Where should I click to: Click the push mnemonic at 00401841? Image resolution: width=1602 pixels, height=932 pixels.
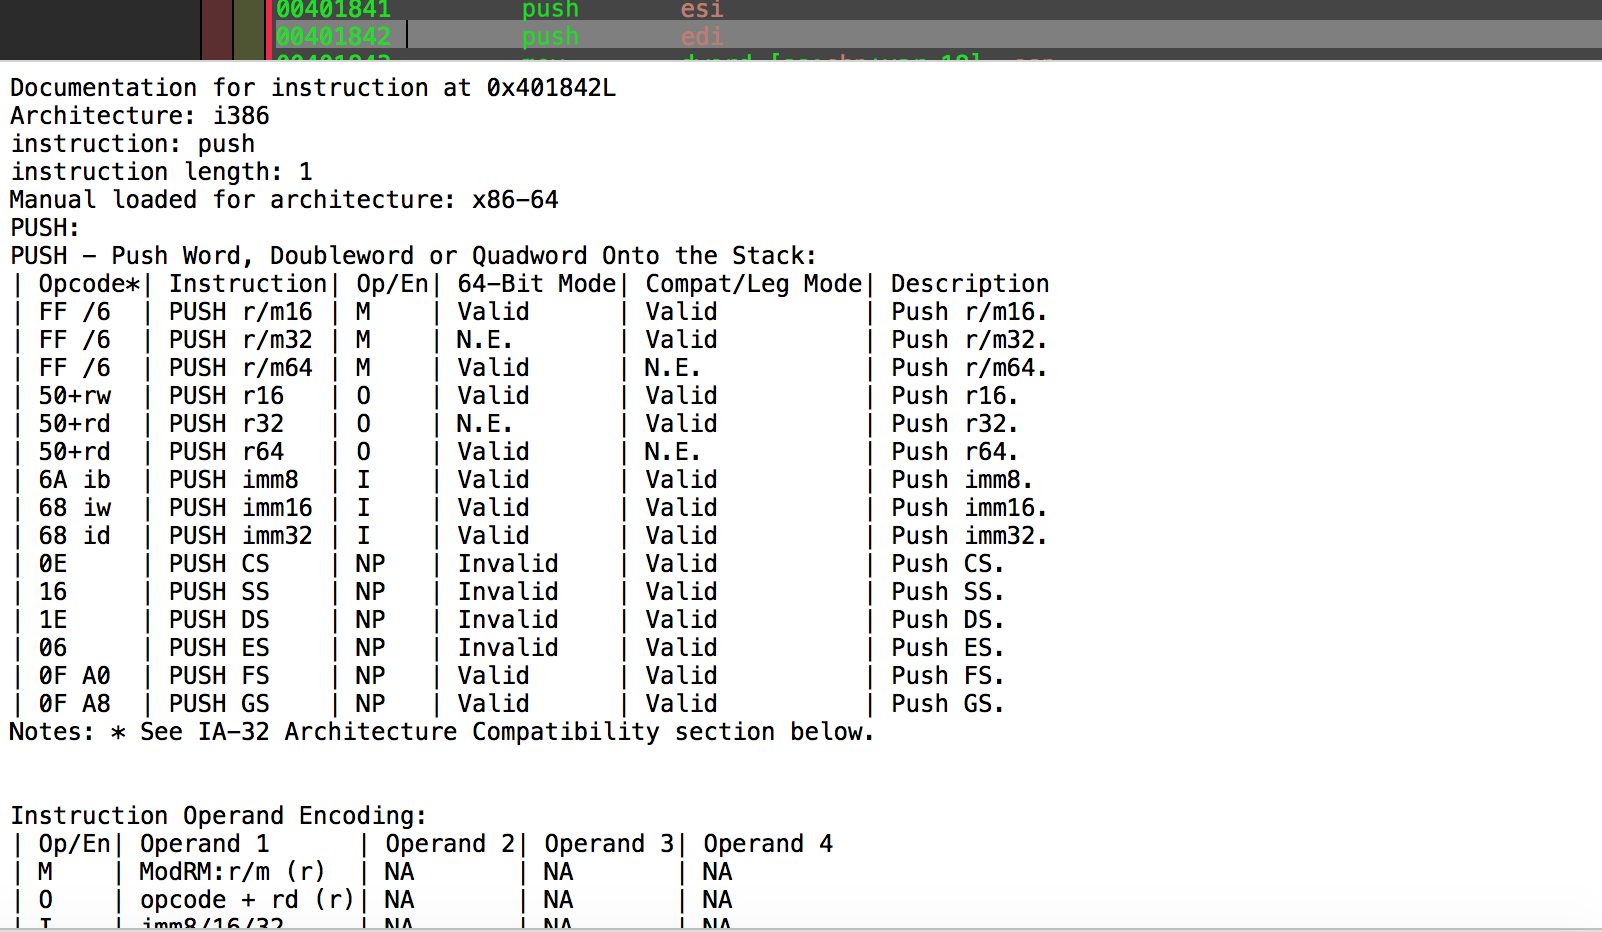pyautogui.click(x=550, y=10)
